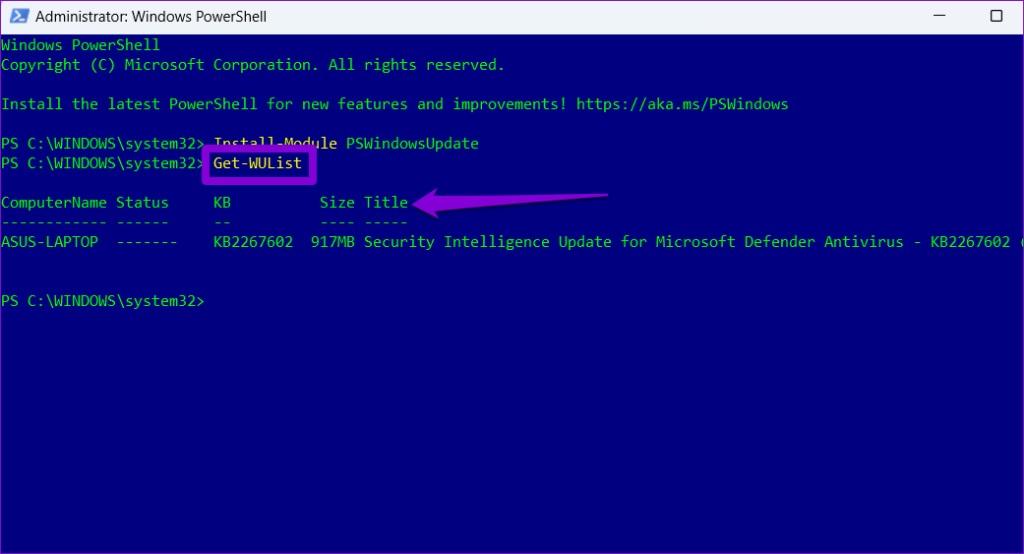Click the Title column header
The width and height of the screenshot is (1024, 554).
(386, 203)
